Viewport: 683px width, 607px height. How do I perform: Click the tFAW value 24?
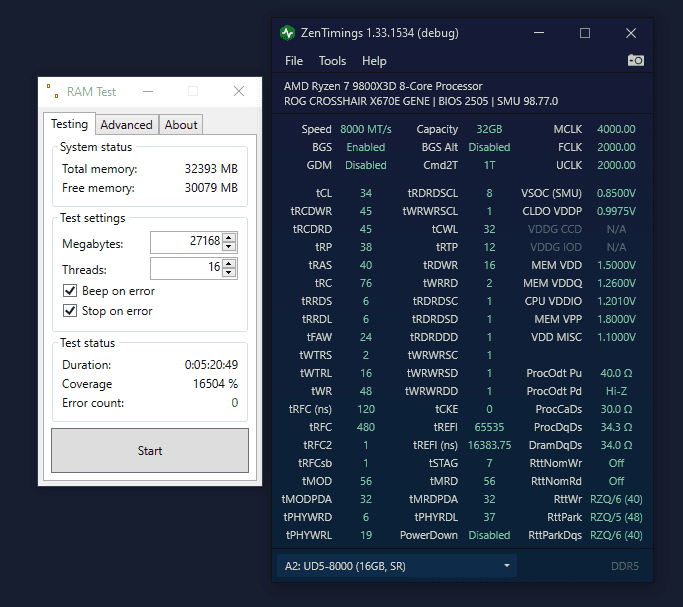(x=366, y=337)
